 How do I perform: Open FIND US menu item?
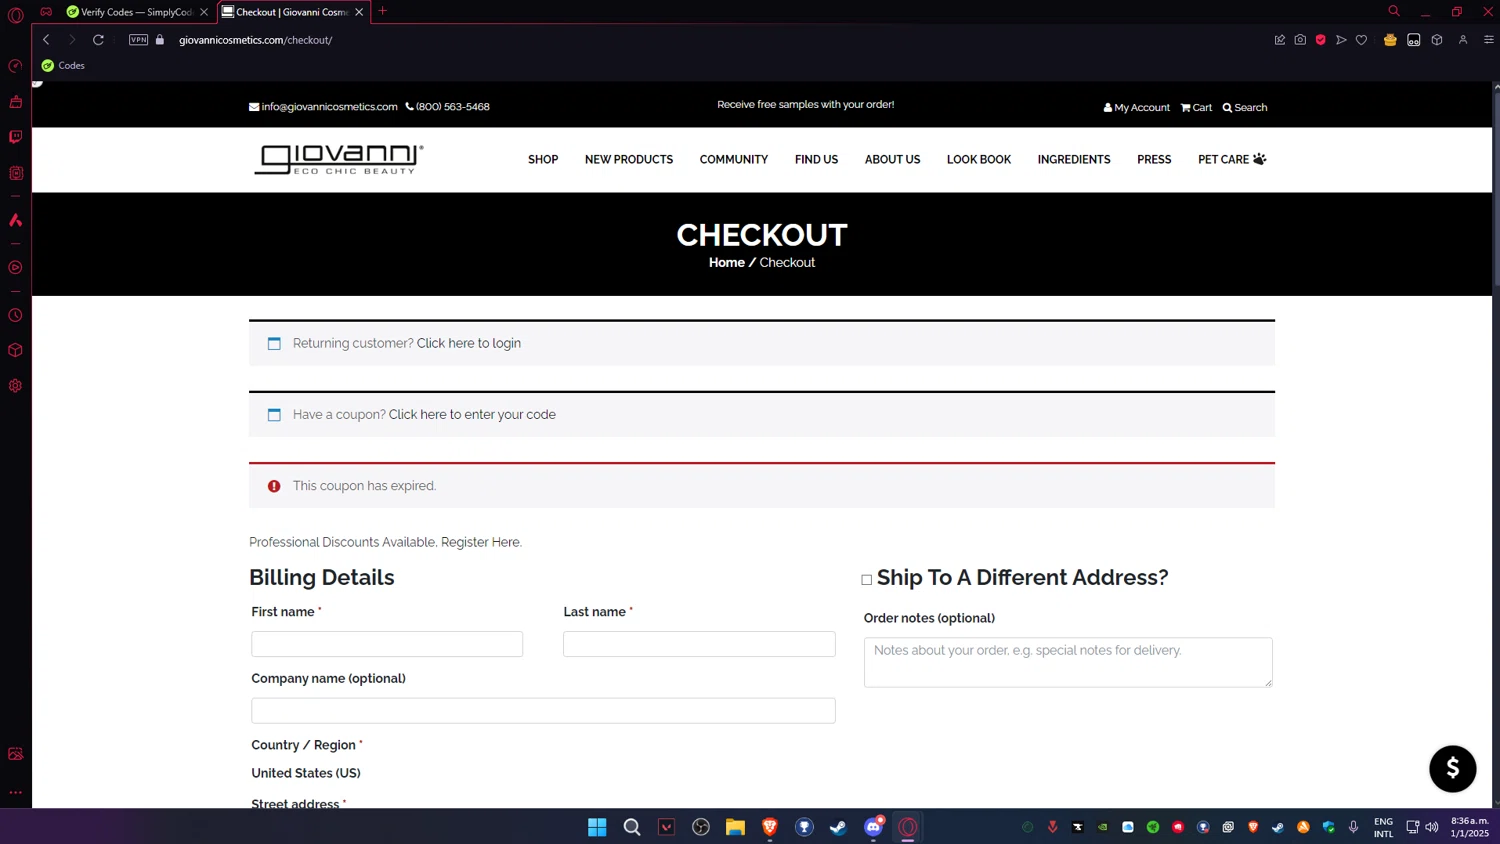pyautogui.click(x=816, y=160)
